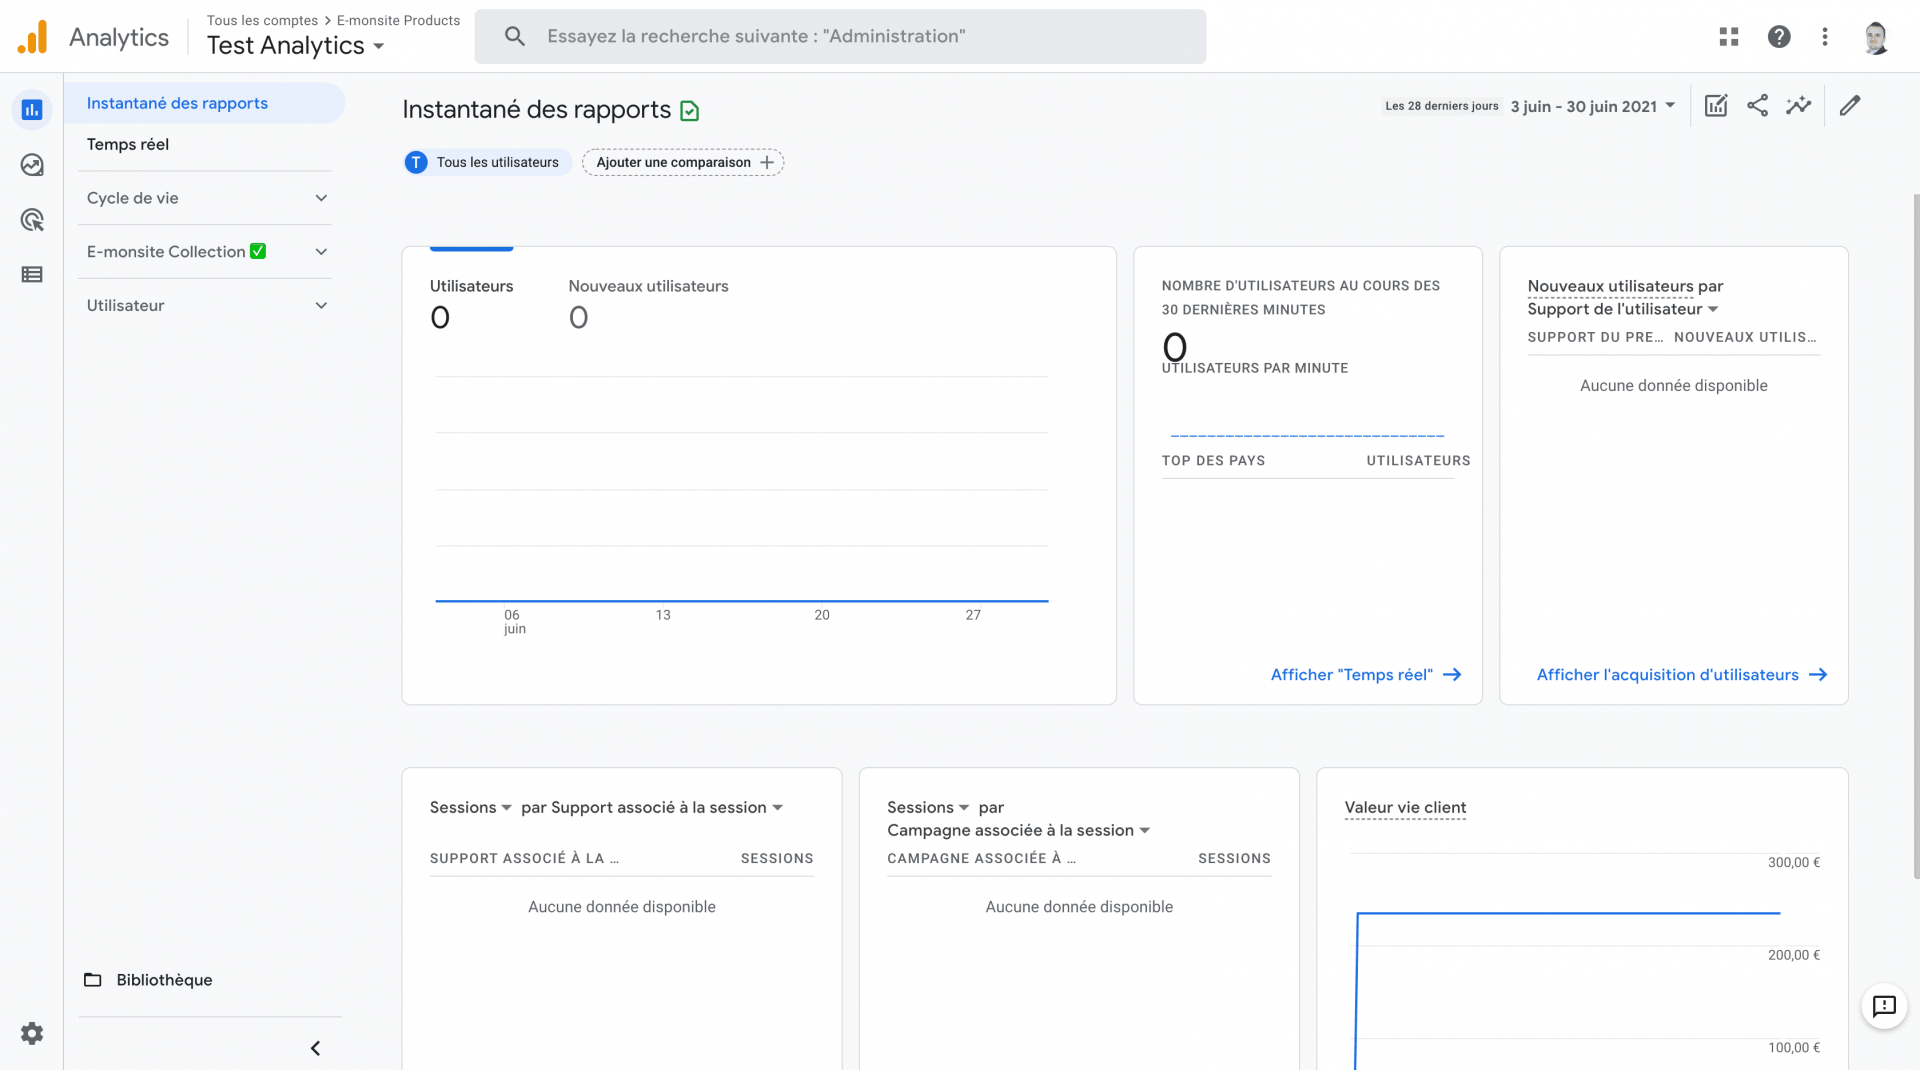Open customize comparisons edit icon
This screenshot has width=1920, height=1070.
pos(1716,106)
